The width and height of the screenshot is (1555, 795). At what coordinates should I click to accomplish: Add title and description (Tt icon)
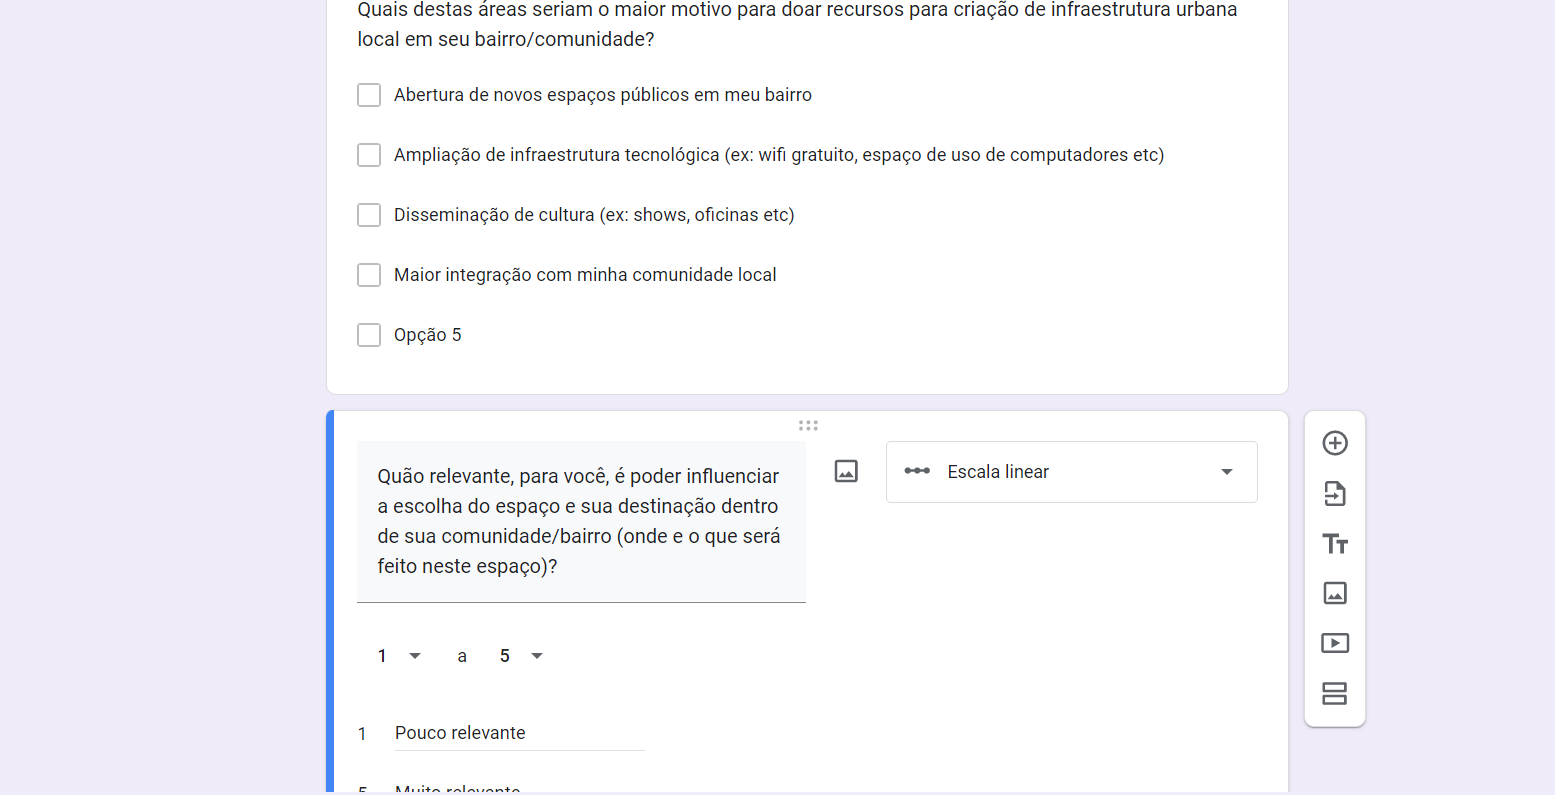[1335, 543]
